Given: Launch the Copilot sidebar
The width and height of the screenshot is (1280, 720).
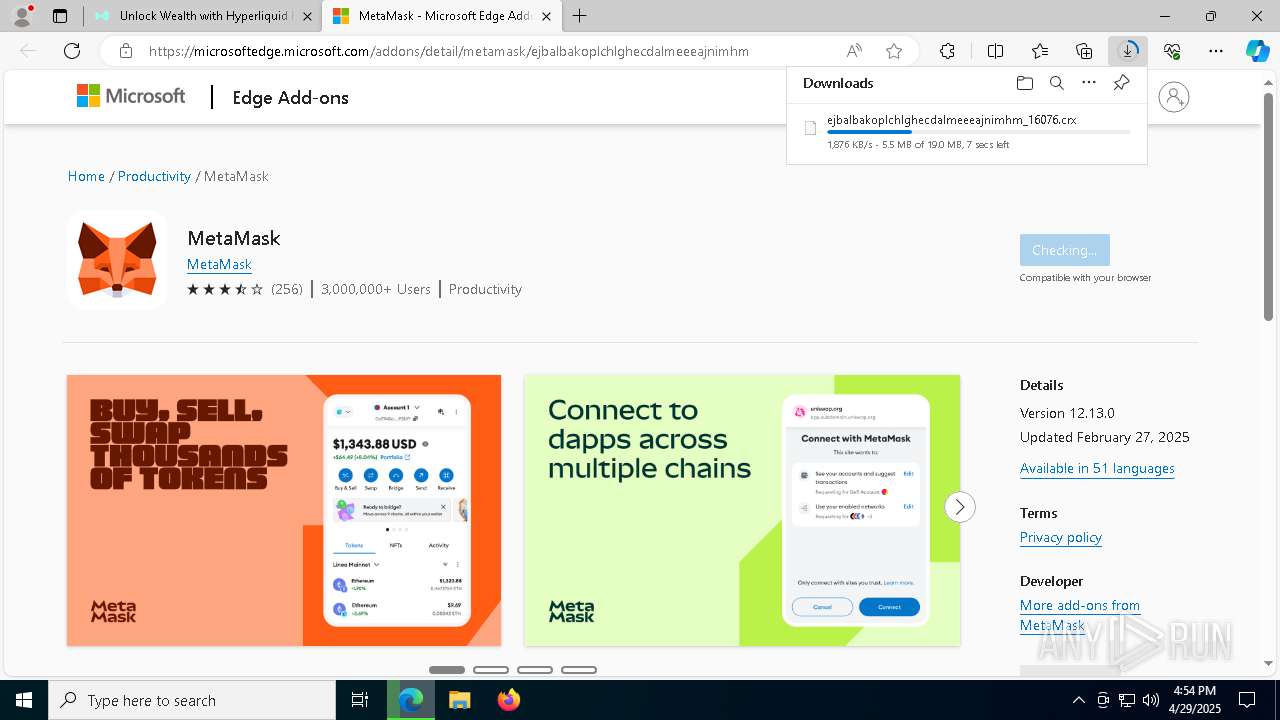Looking at the screenshot, I should 1257,51.
